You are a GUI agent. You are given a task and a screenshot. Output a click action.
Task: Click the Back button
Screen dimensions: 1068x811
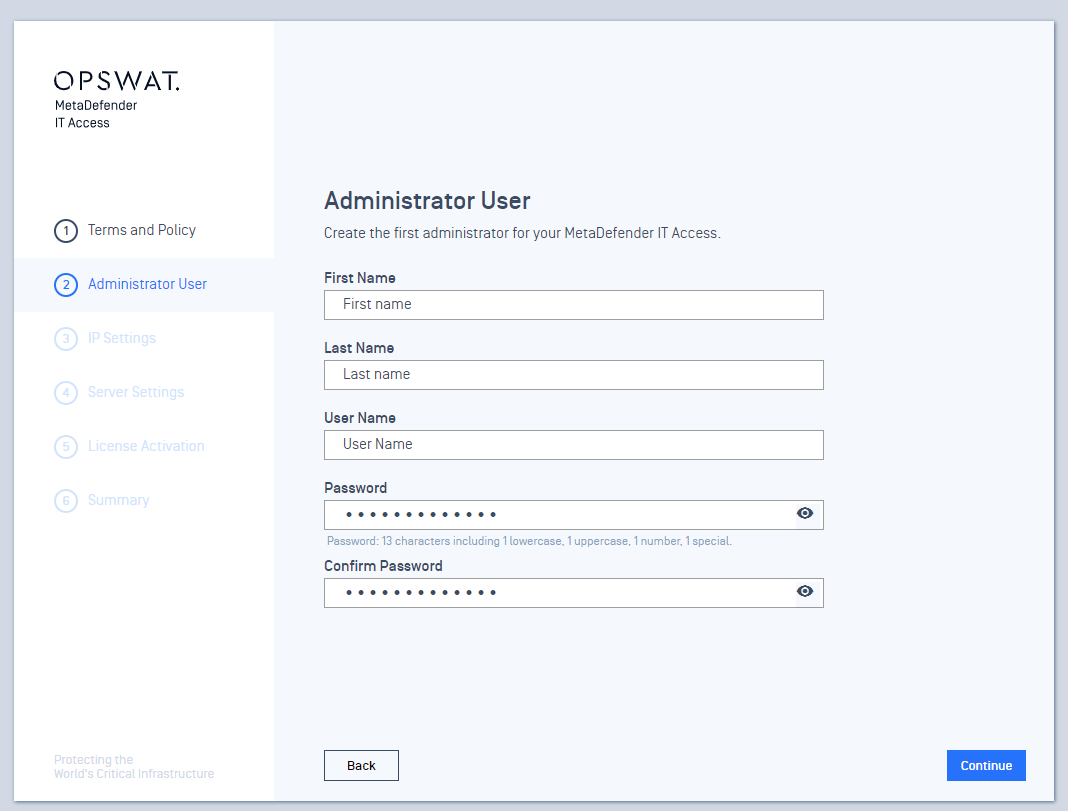(361, 765)
